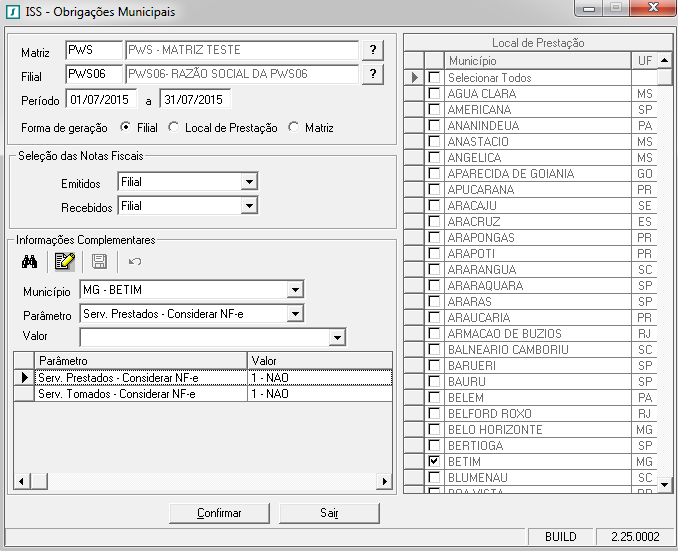Click ISS window title icon
Image resolution: width=678 pixels, height=551 pixels.
(x=13, y=12)
